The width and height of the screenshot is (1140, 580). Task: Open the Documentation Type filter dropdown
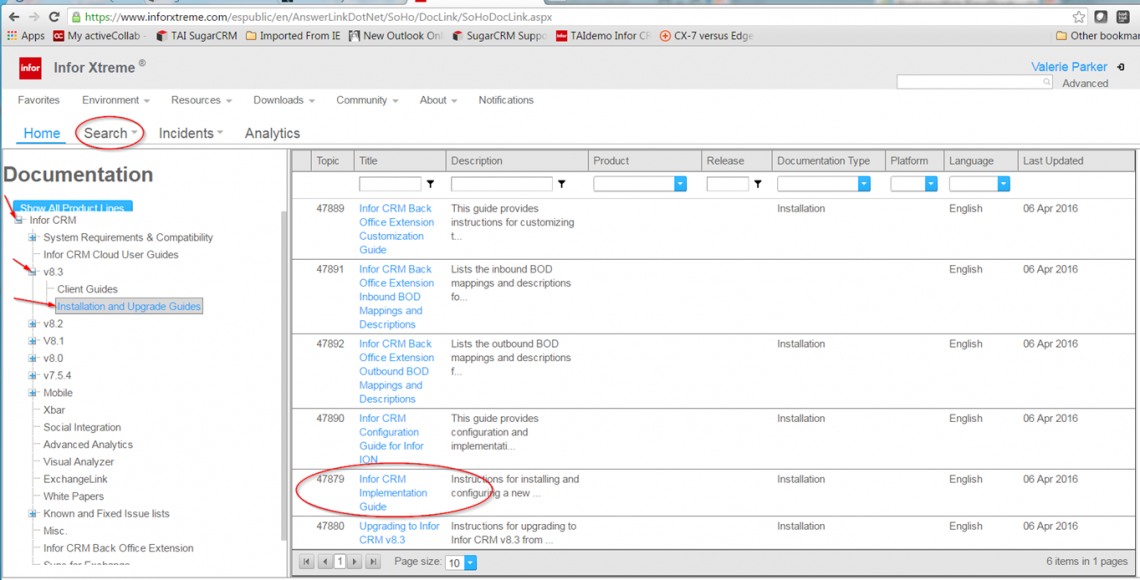click(864, 184)
